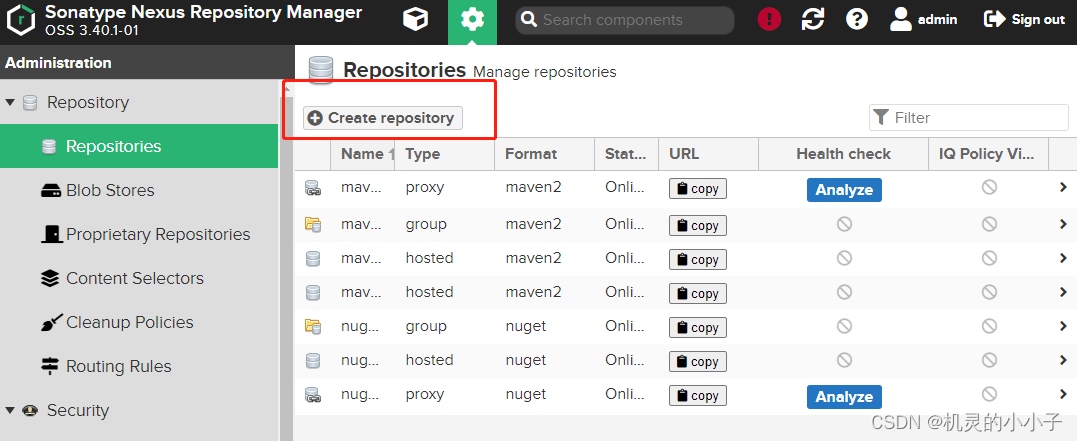Click the nuget proxy repository type icon
This screenshot has height=441, width=1077.
pos(313,395)
